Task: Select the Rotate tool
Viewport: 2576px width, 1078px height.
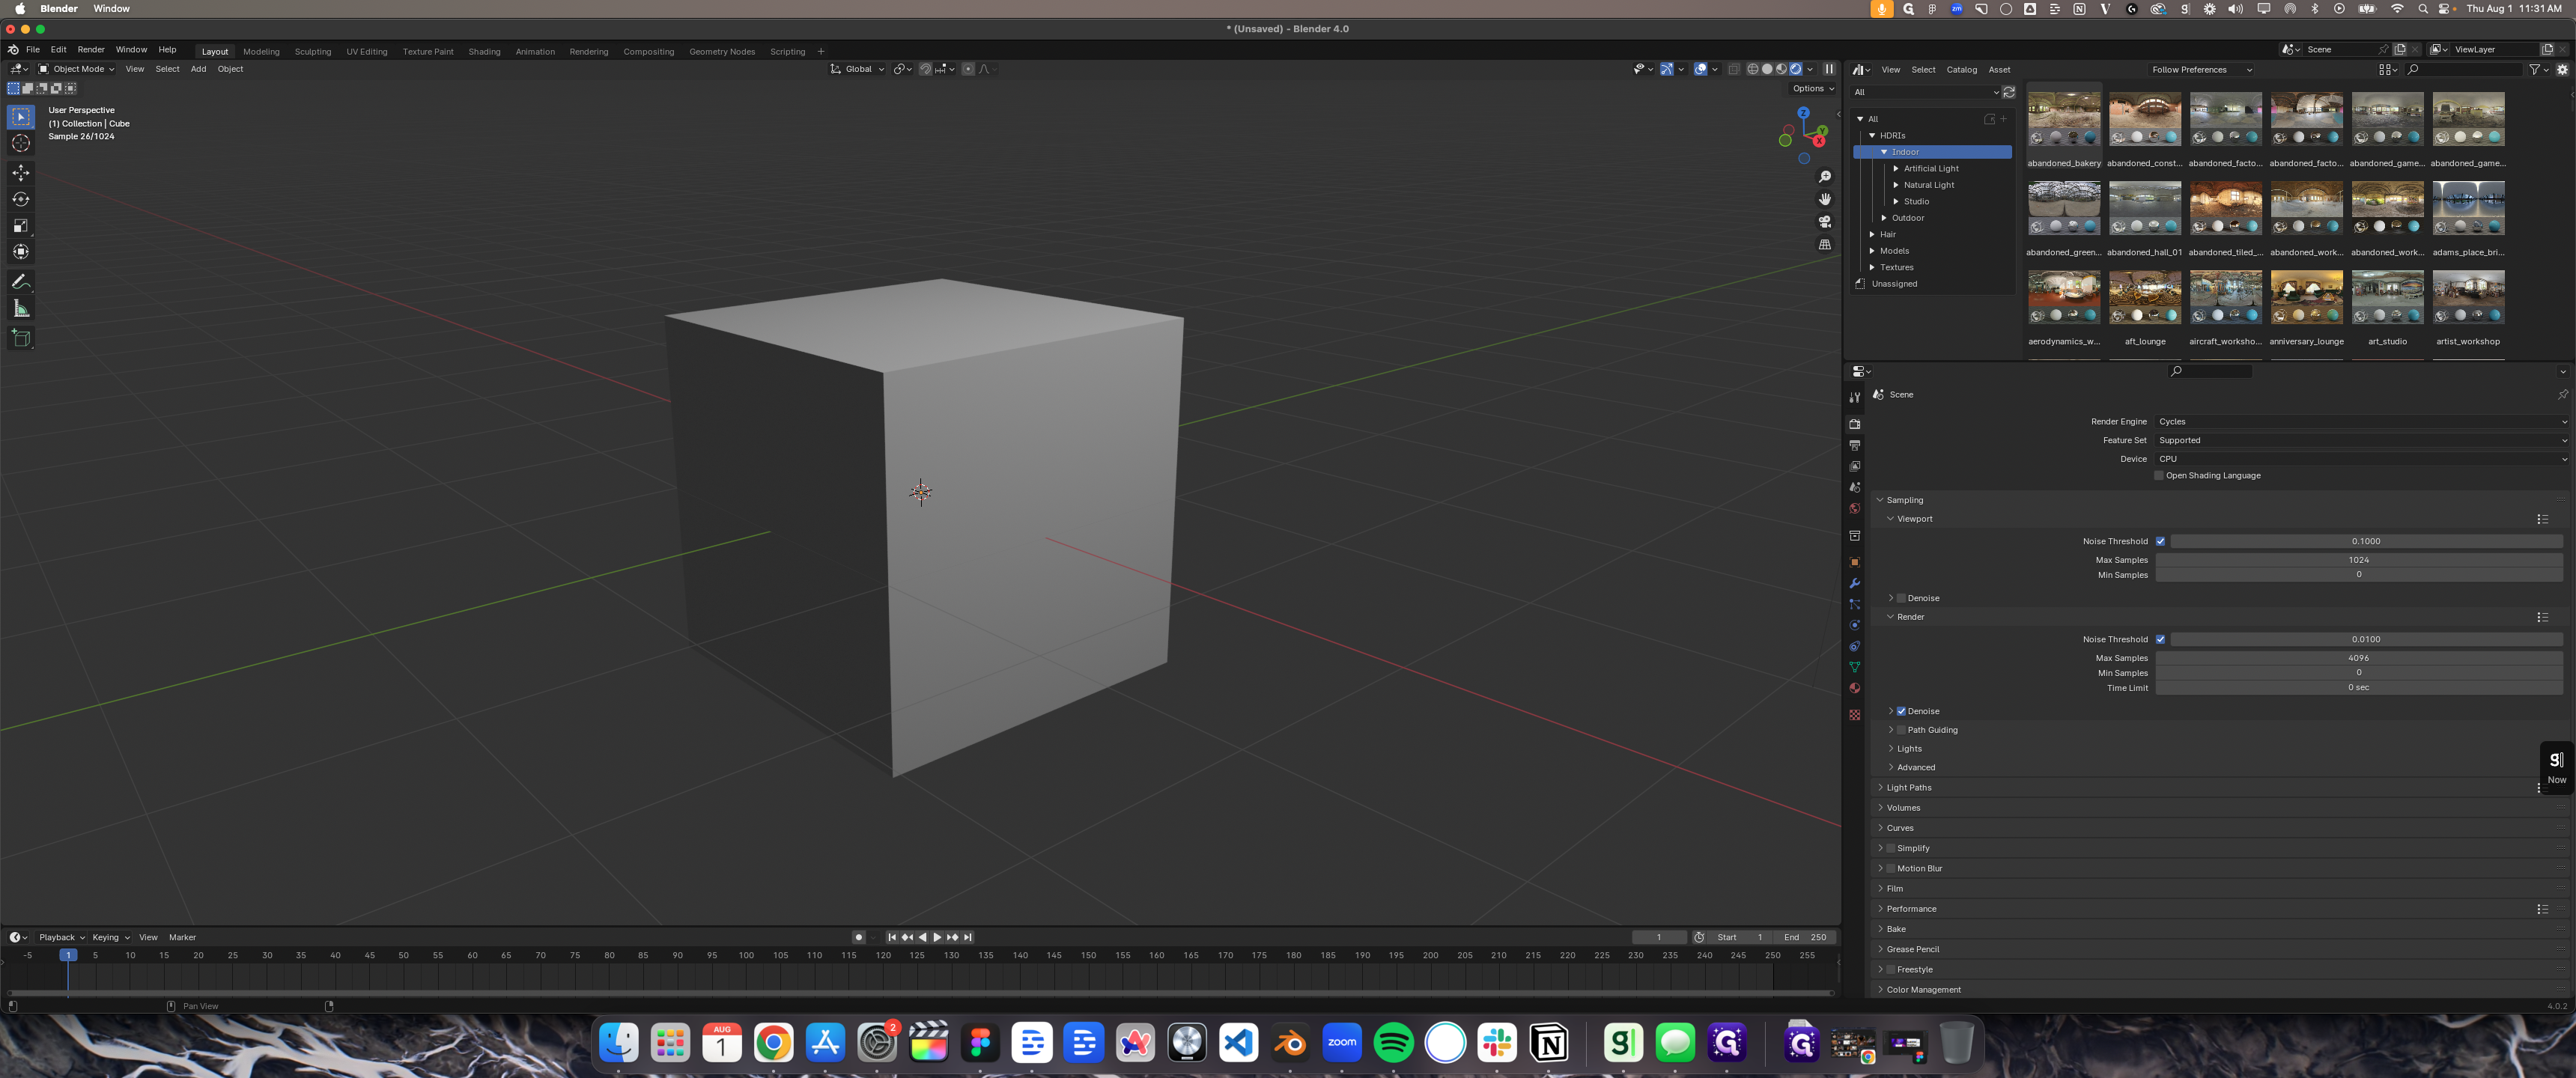Action: [20, 199]
